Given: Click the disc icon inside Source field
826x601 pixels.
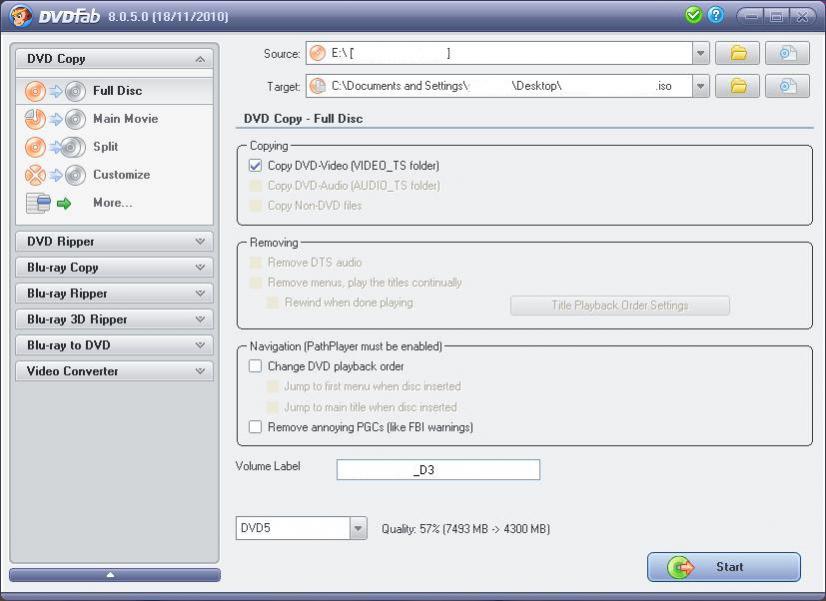Looking at the screenshot, I should 318,53.
